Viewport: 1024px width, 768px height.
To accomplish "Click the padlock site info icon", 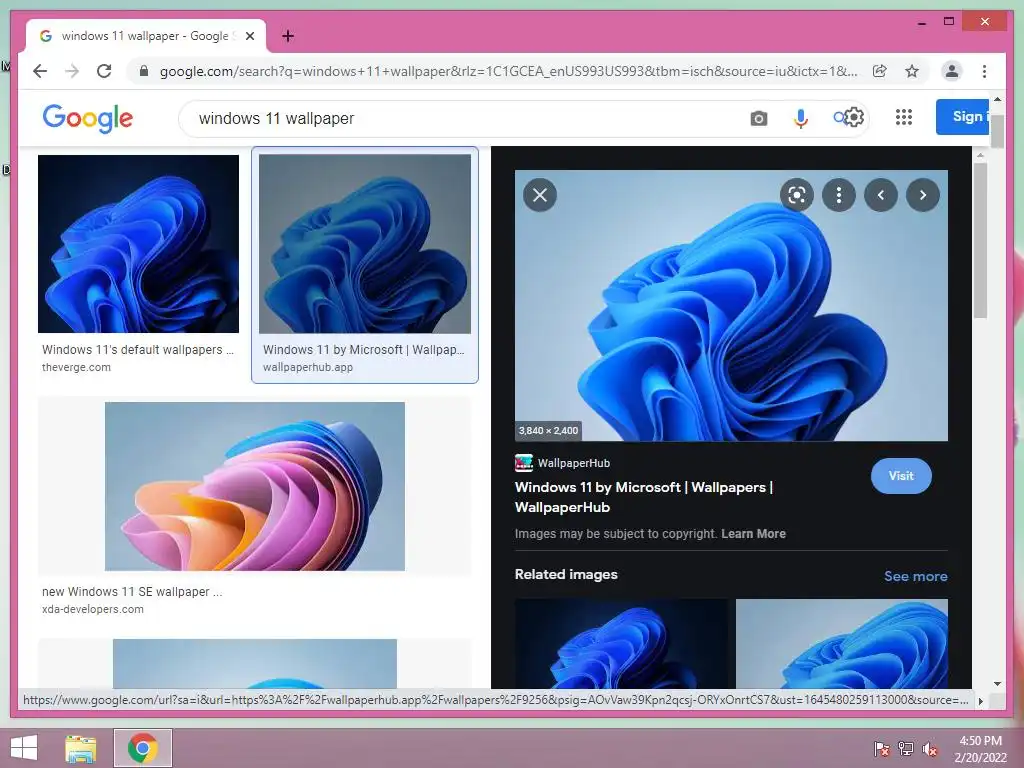I will coord(144,71).
